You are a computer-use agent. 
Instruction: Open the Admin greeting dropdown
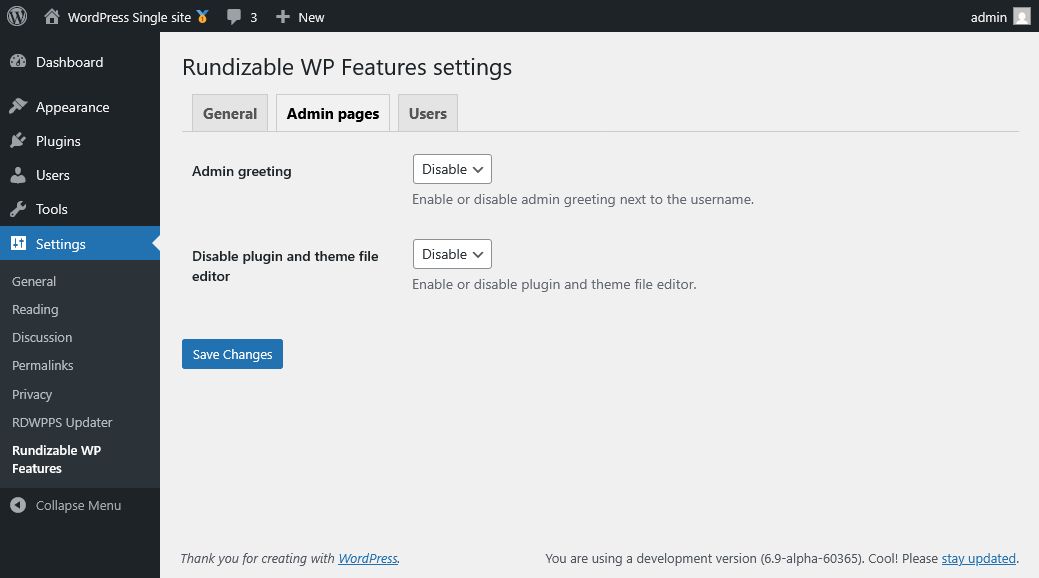pyautogui.click(x=451, y=169)
